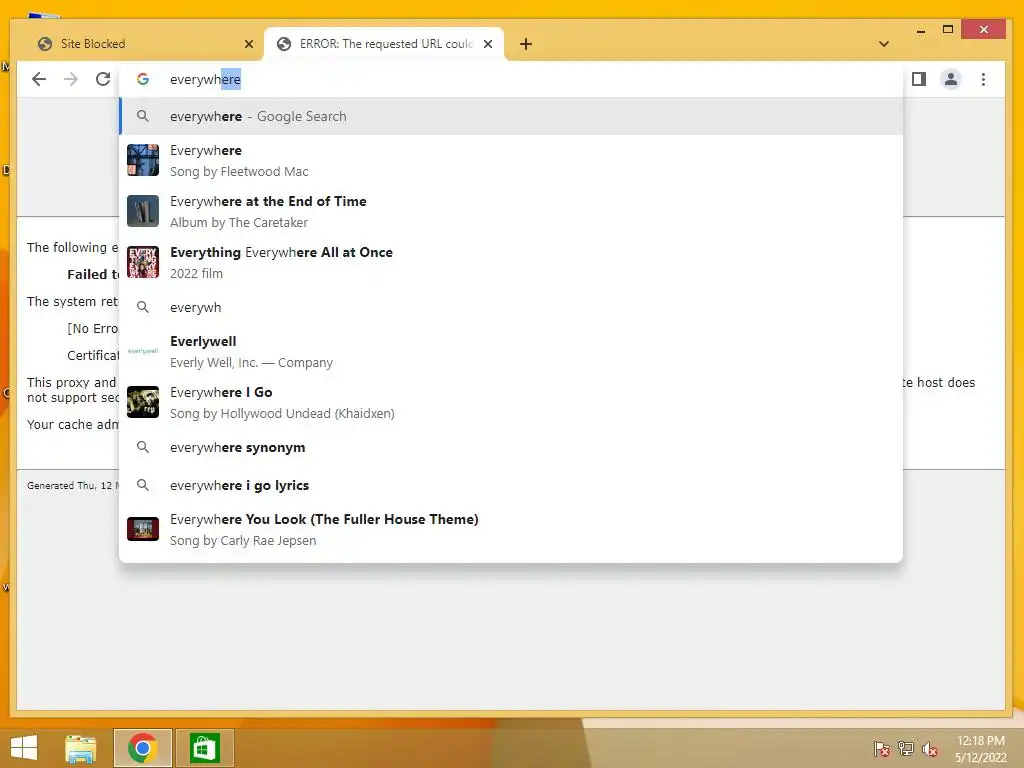Pick Everywhere You Look Fuller House Theme

(x=511, y=530)
